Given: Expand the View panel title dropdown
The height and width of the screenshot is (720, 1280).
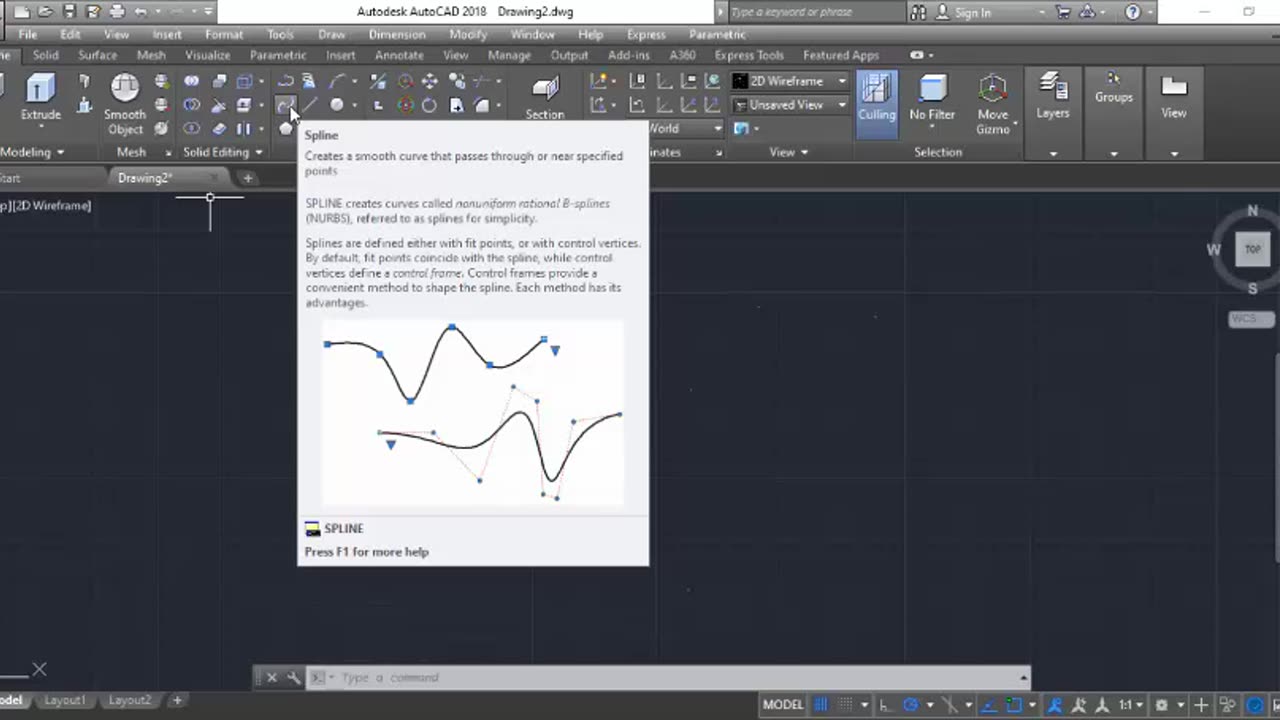Looking at the screenshot, I should 789,152.
